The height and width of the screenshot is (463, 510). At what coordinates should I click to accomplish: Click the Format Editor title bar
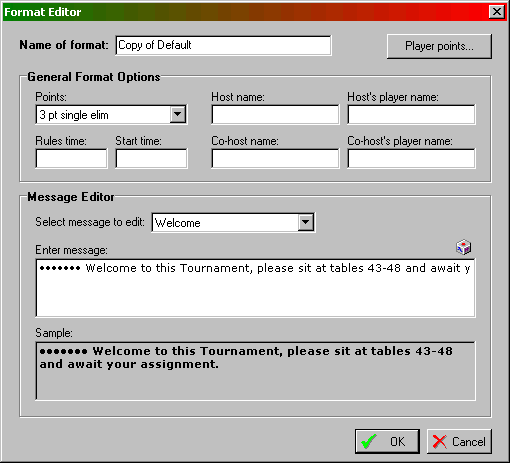247,12
